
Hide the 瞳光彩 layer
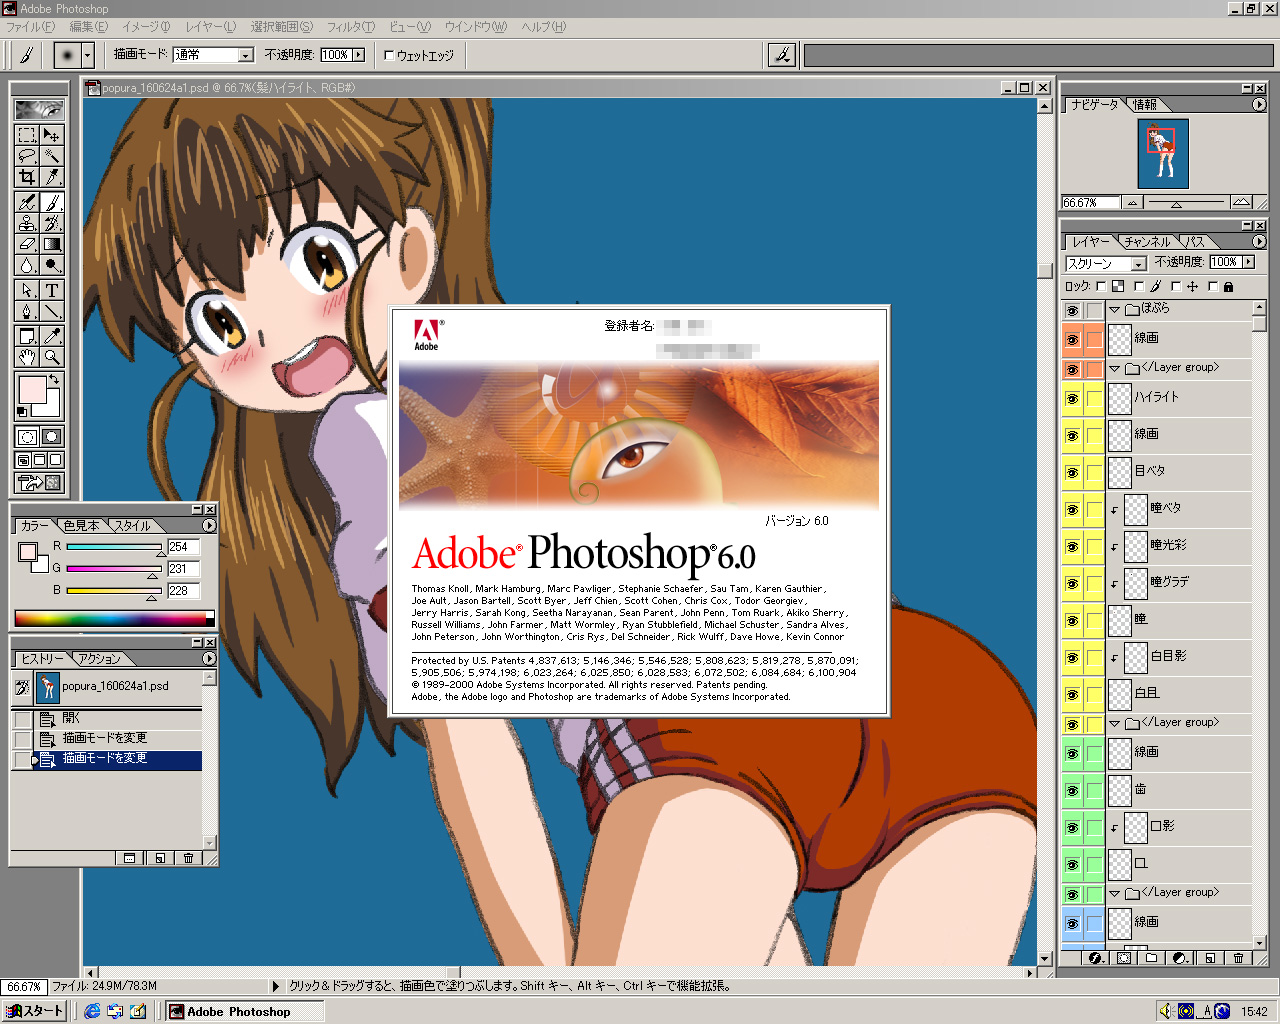click(1072, 547)
